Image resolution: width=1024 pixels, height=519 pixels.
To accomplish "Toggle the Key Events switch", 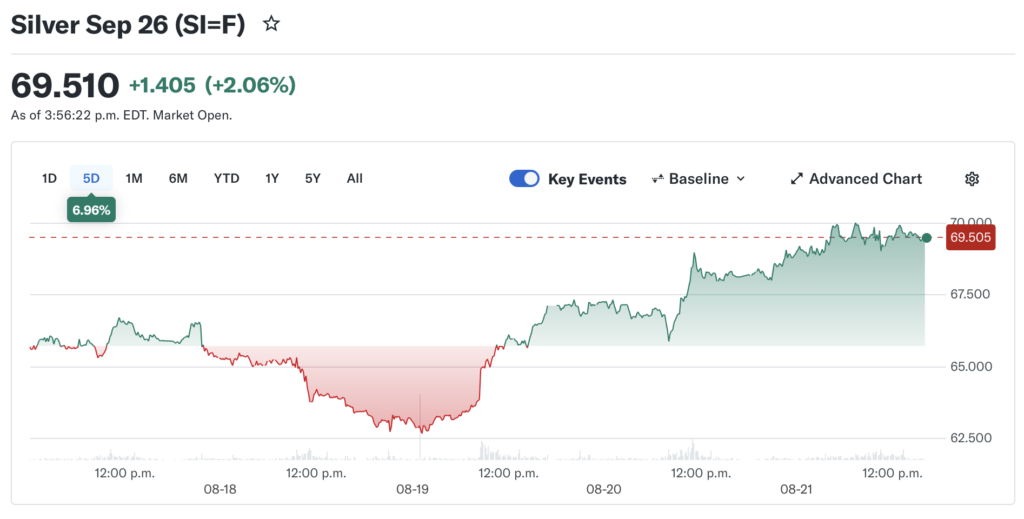I will 524,179.
